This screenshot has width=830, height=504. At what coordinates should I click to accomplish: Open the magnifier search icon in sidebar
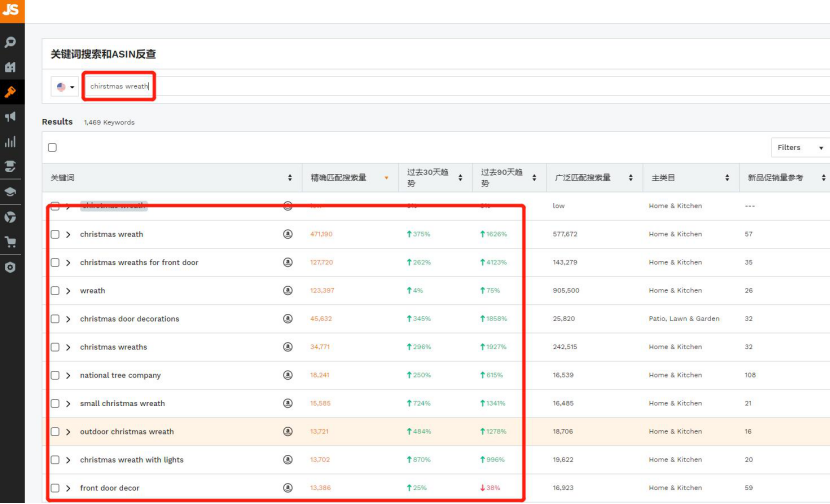tap(11, 43)
